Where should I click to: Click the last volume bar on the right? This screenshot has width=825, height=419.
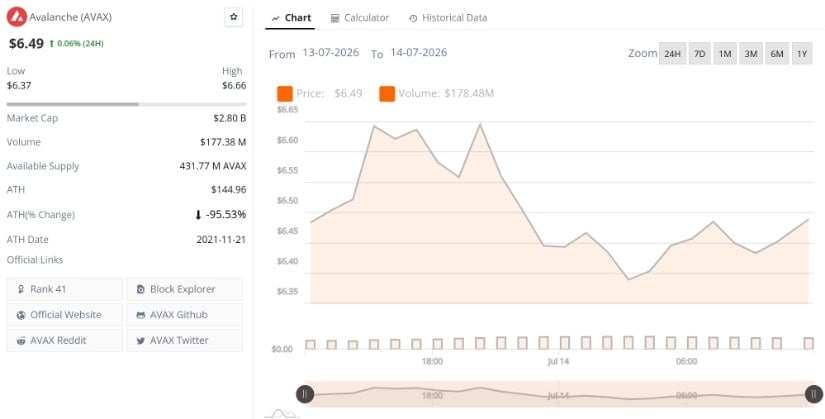pos(809,343)
